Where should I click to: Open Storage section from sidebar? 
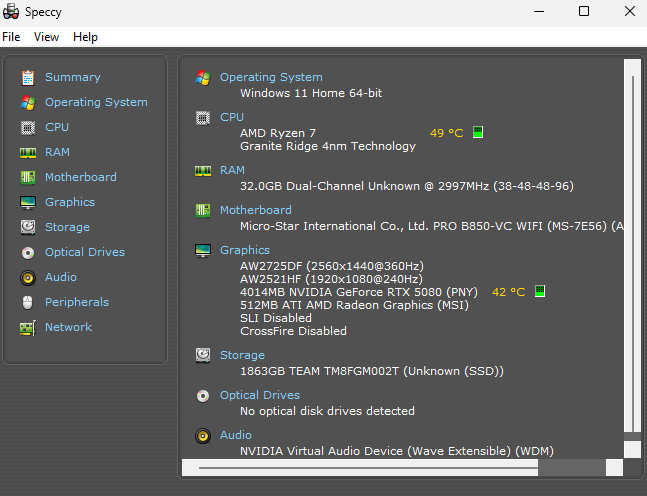[x=67, y=227]
